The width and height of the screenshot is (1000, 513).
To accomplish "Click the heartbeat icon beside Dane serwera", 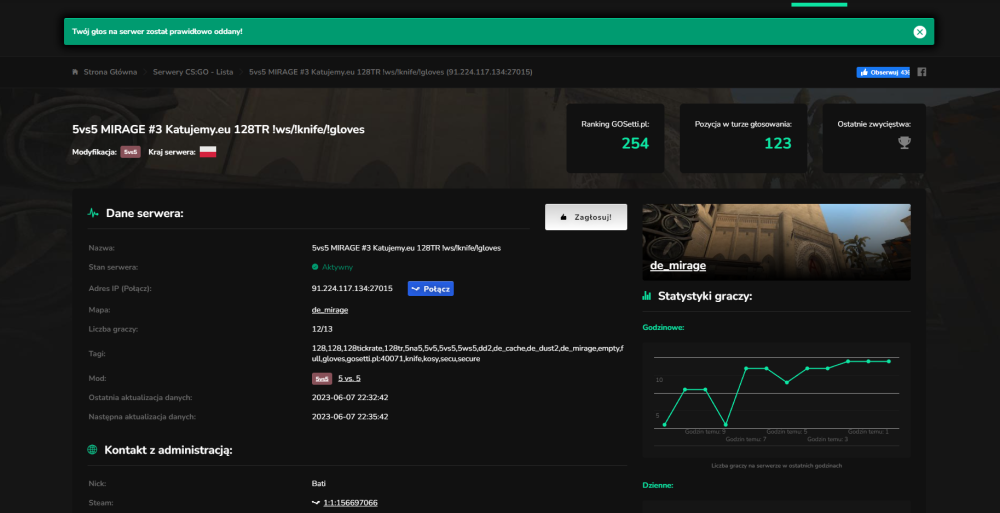I will pyautogui.click(x=93, y=213).
